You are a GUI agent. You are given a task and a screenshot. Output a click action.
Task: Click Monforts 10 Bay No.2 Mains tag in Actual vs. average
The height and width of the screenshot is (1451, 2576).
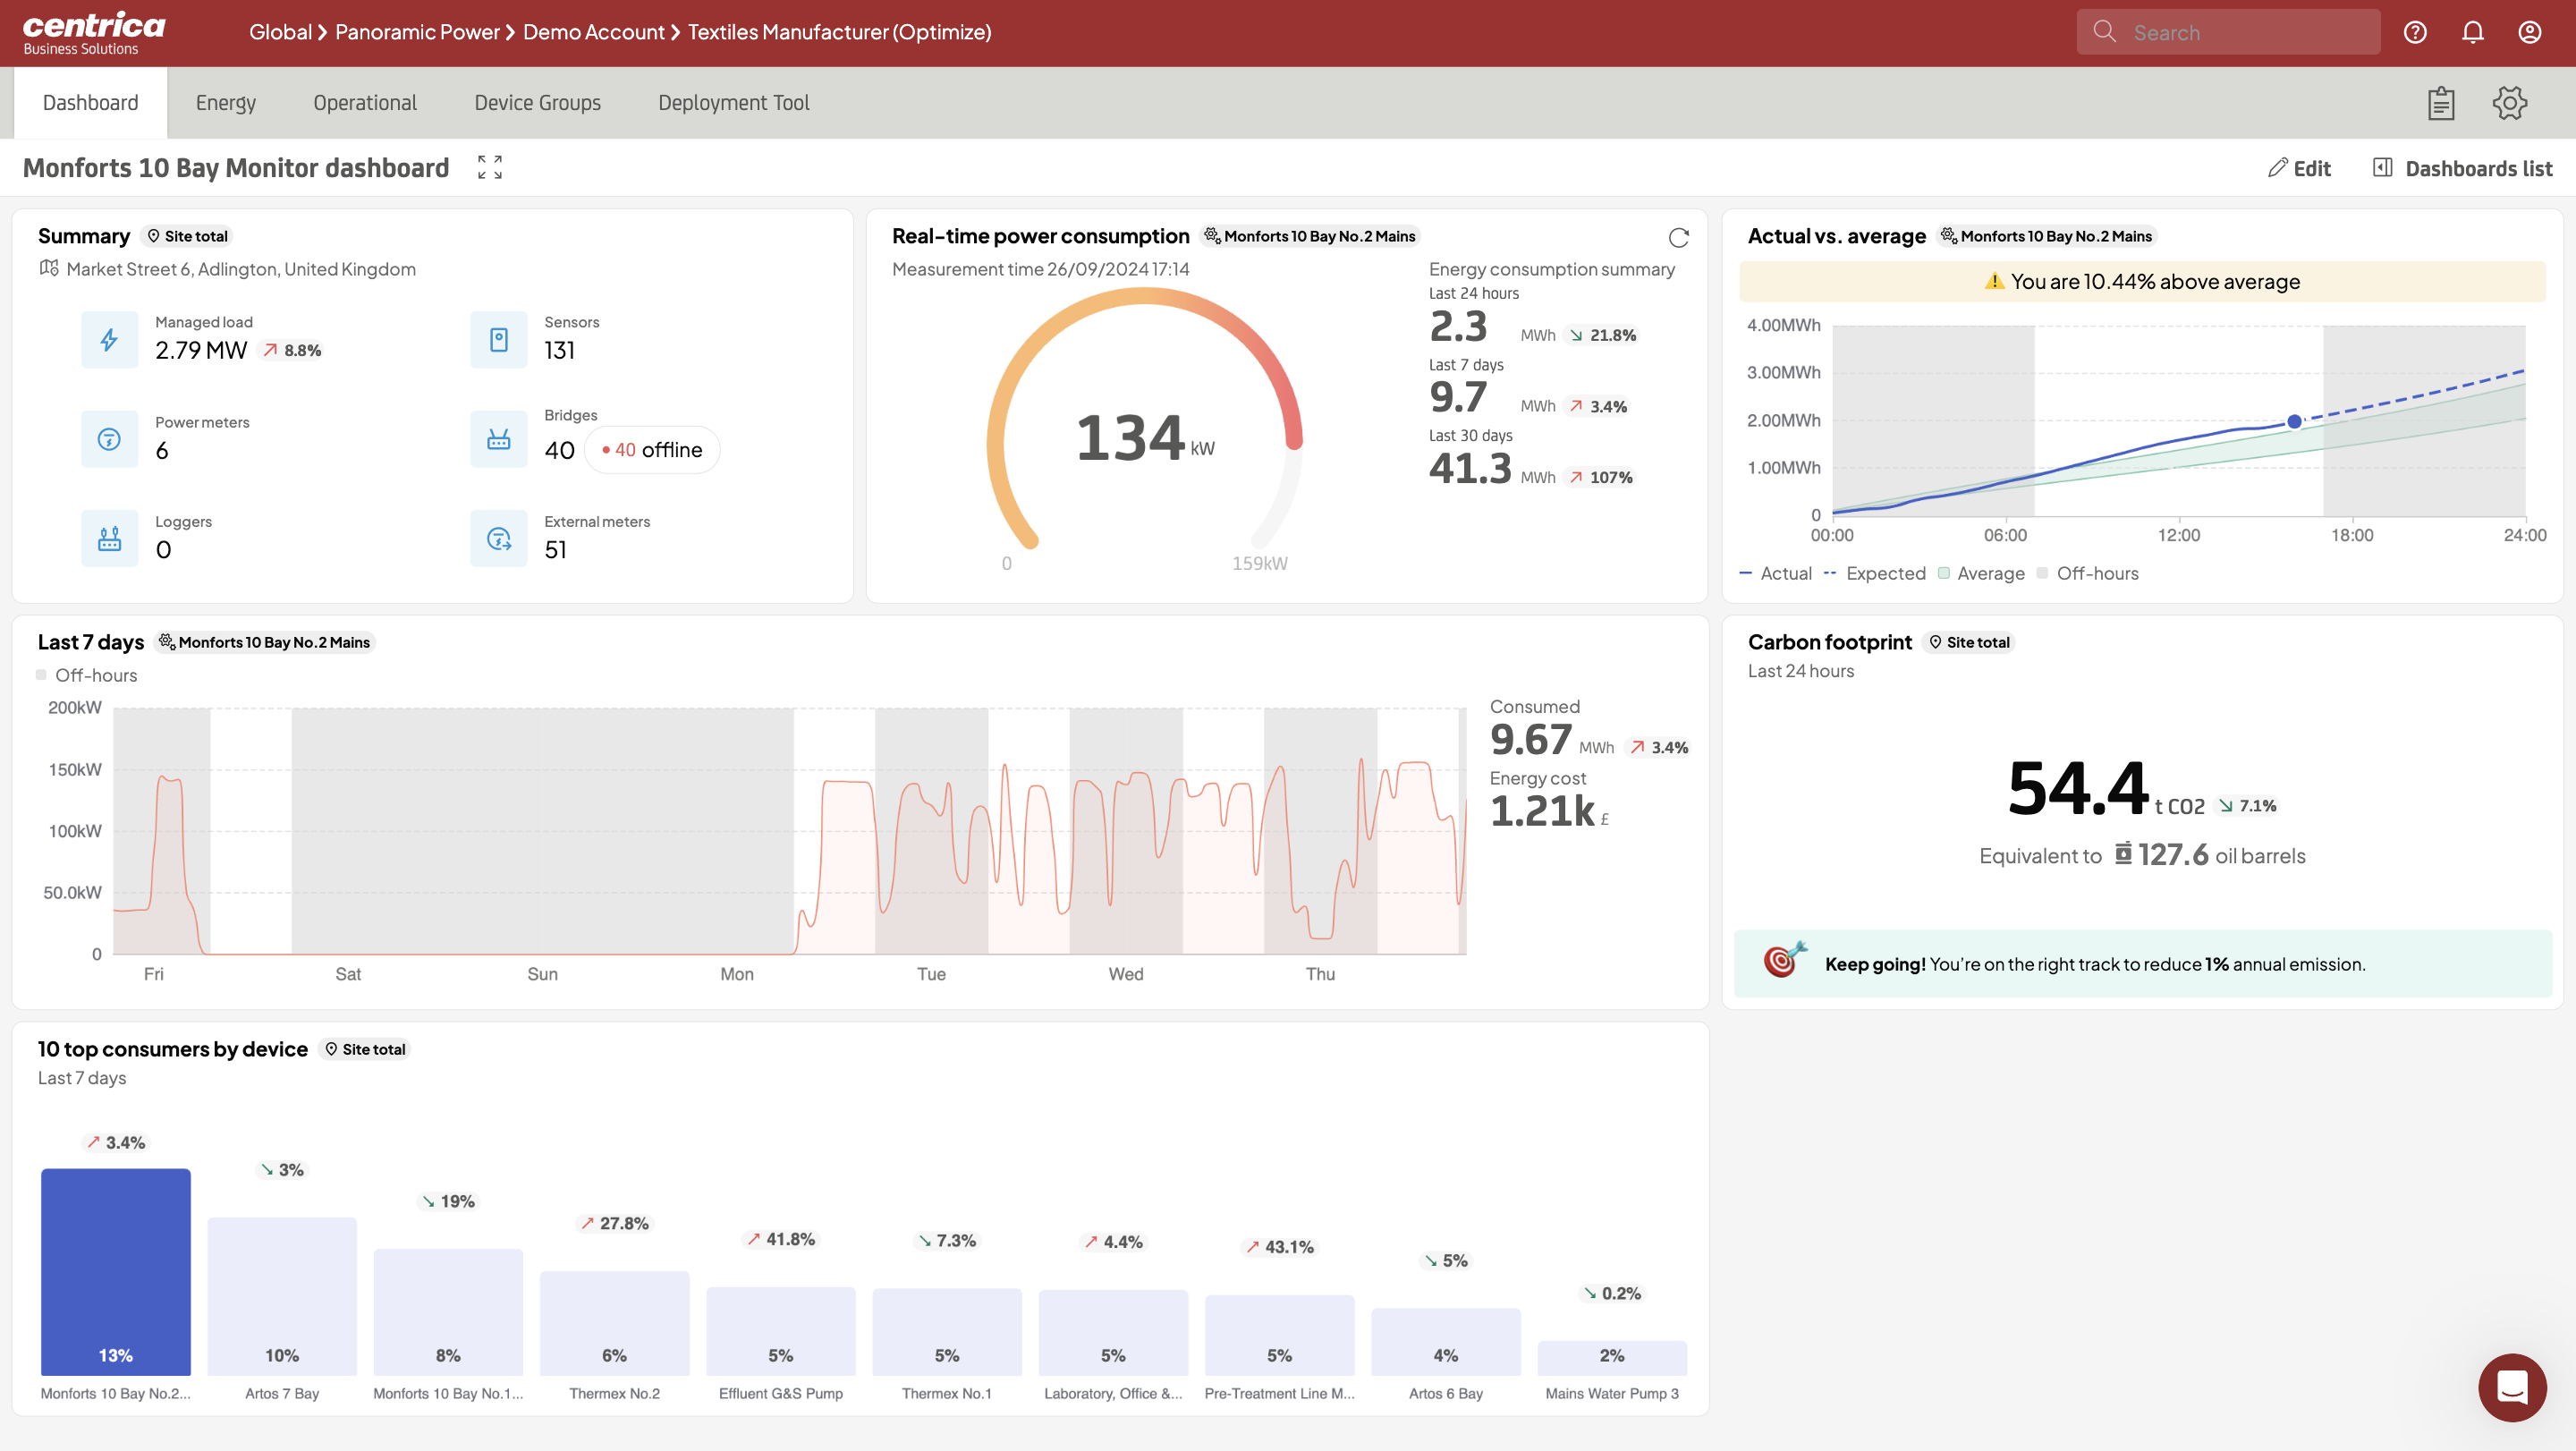point(2047,236)
